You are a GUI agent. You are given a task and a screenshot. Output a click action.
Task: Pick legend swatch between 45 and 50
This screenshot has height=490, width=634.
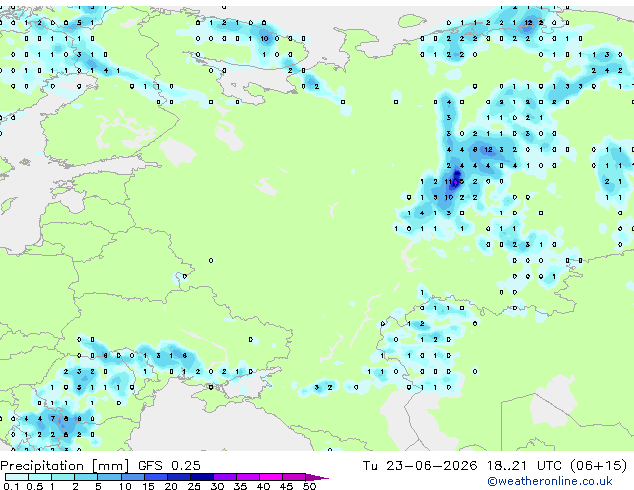(x=294, y=477)
